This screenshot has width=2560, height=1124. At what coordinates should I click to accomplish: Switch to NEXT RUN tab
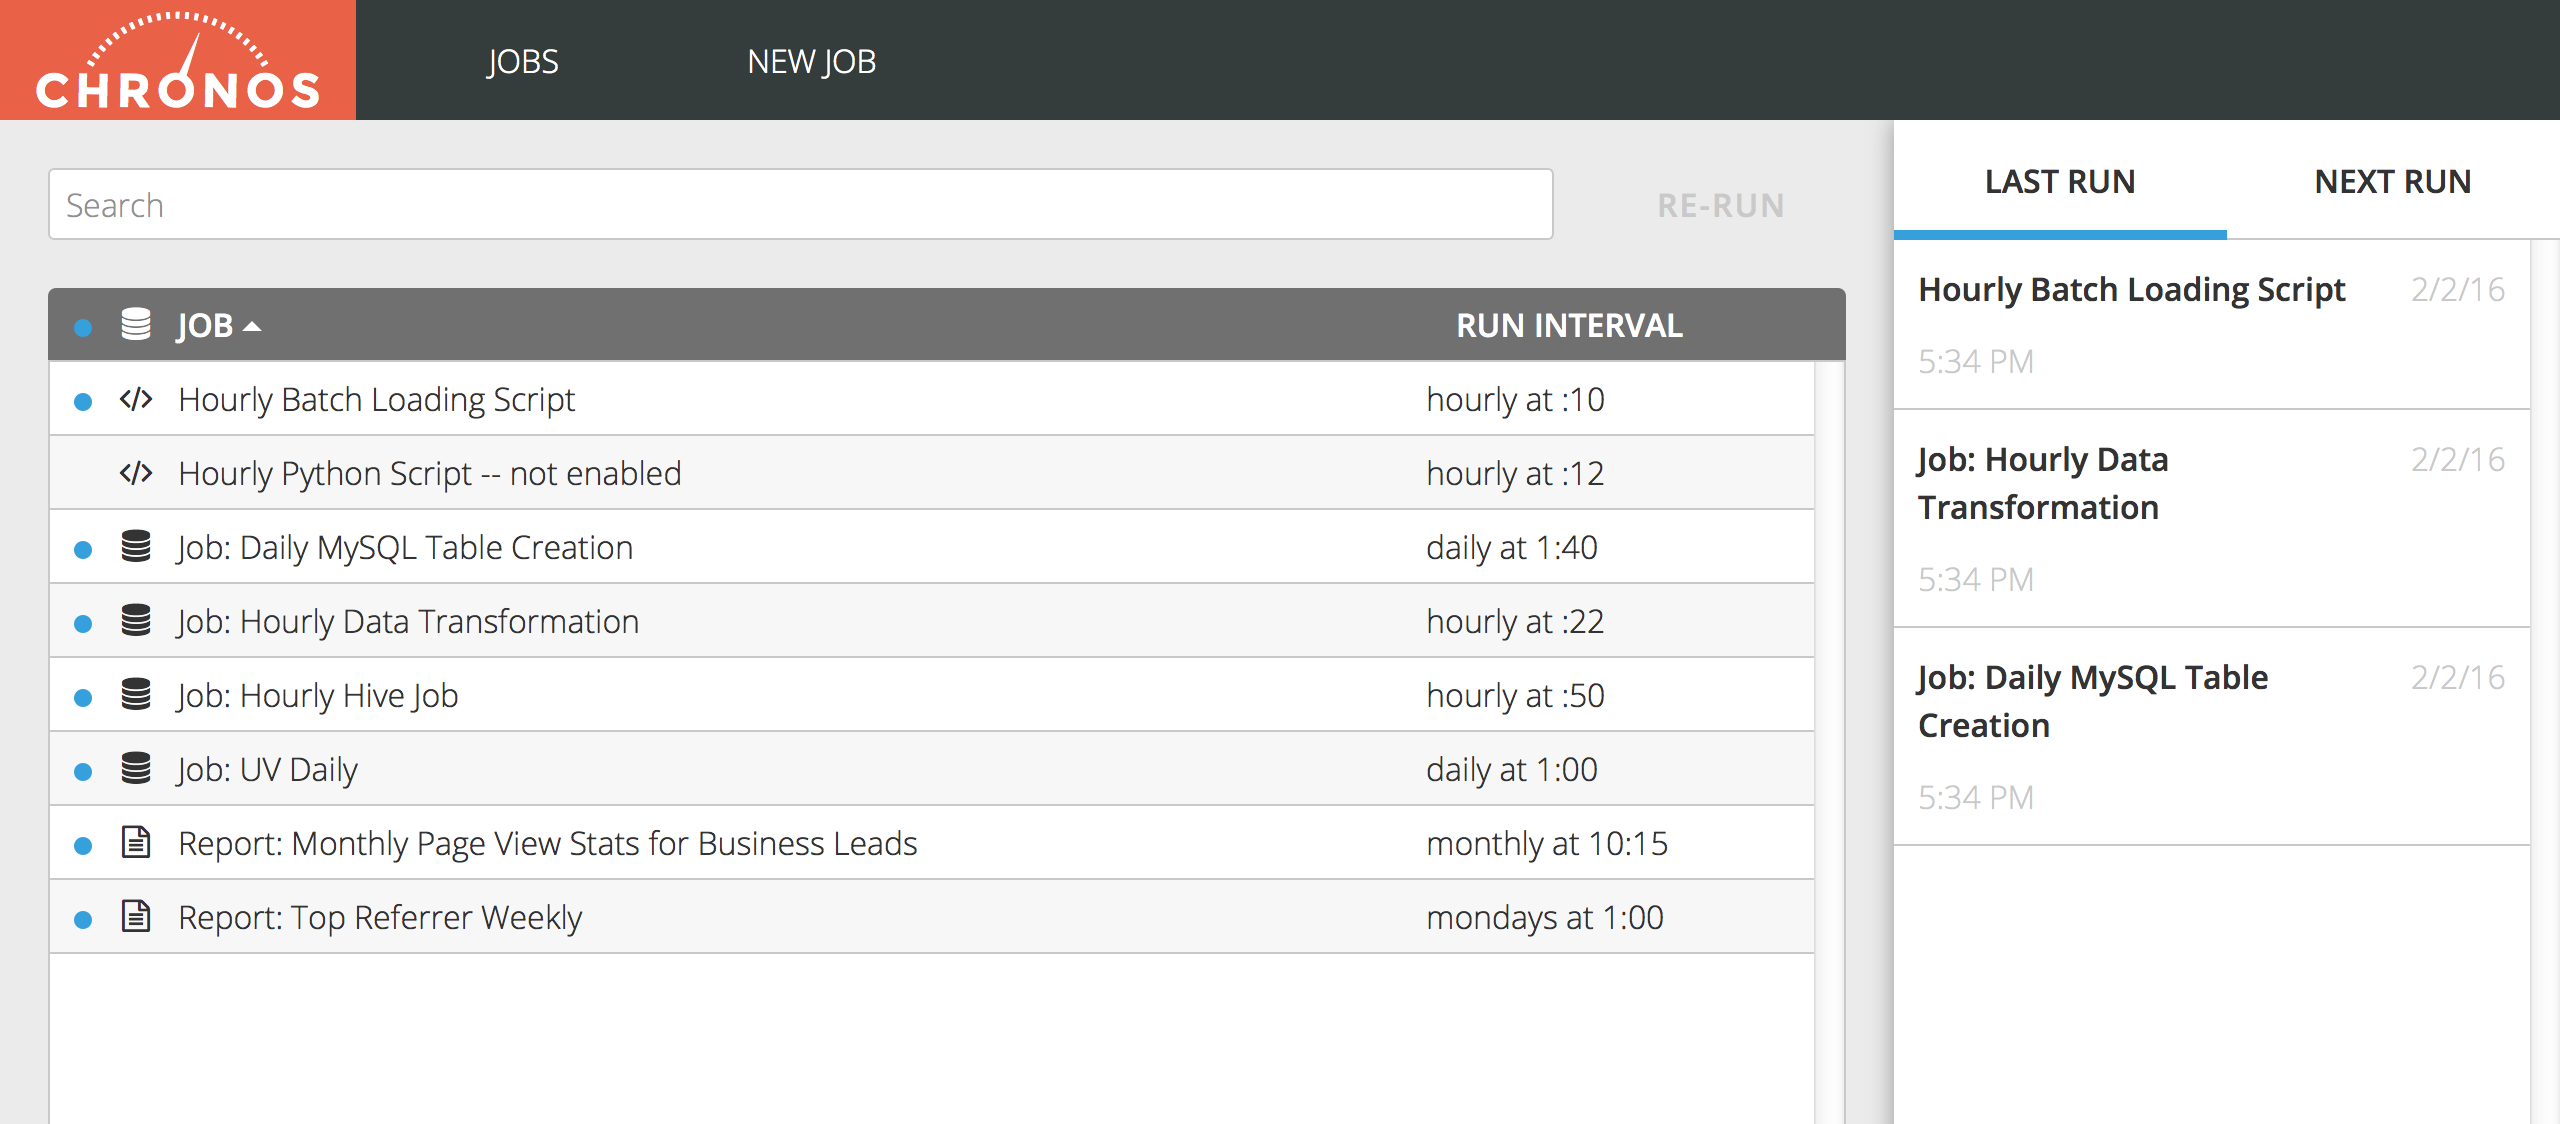click(x=2392, y=182)
